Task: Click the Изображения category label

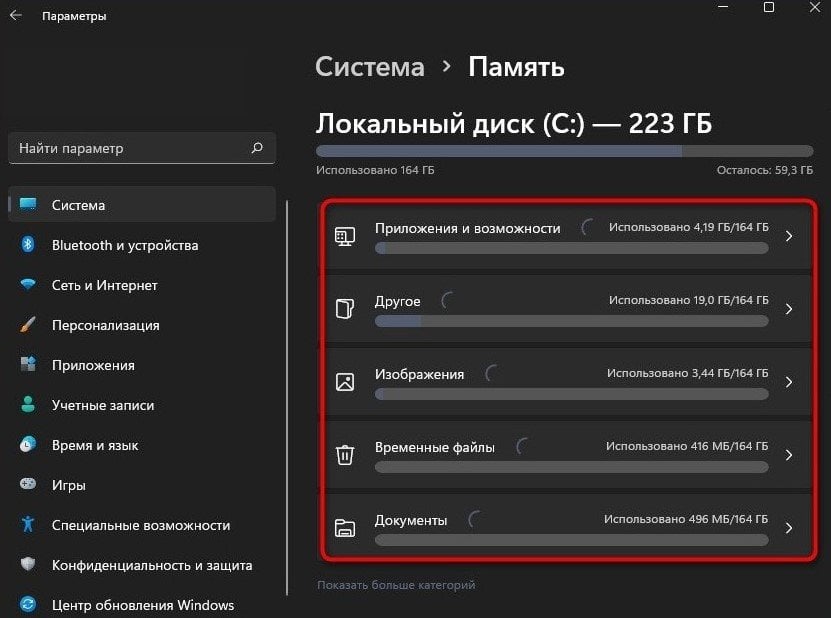Action: 419,374
